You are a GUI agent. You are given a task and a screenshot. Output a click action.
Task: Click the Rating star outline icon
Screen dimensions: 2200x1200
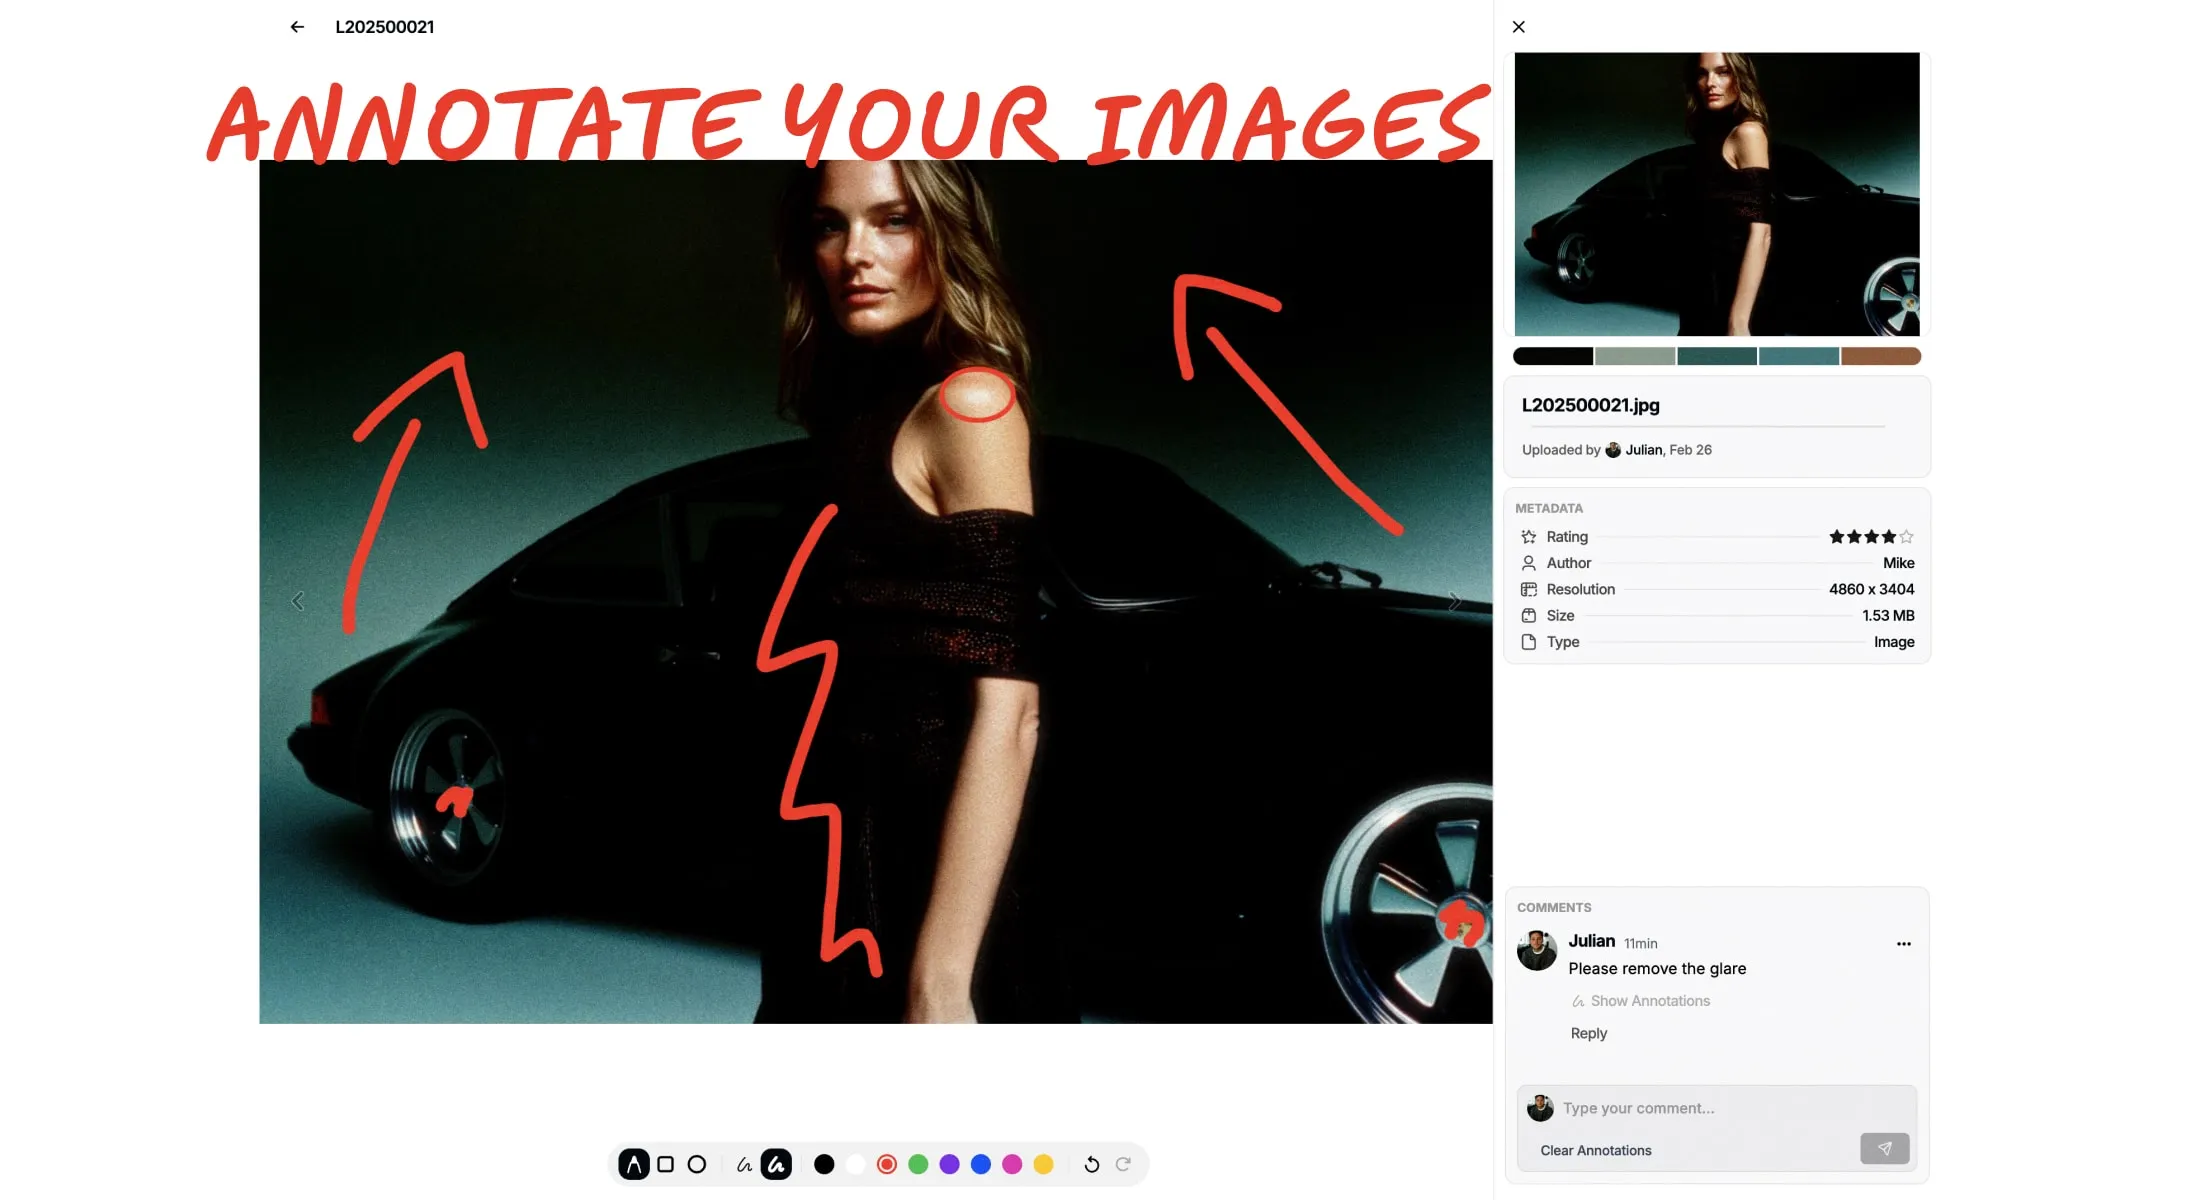[1529, 537]
